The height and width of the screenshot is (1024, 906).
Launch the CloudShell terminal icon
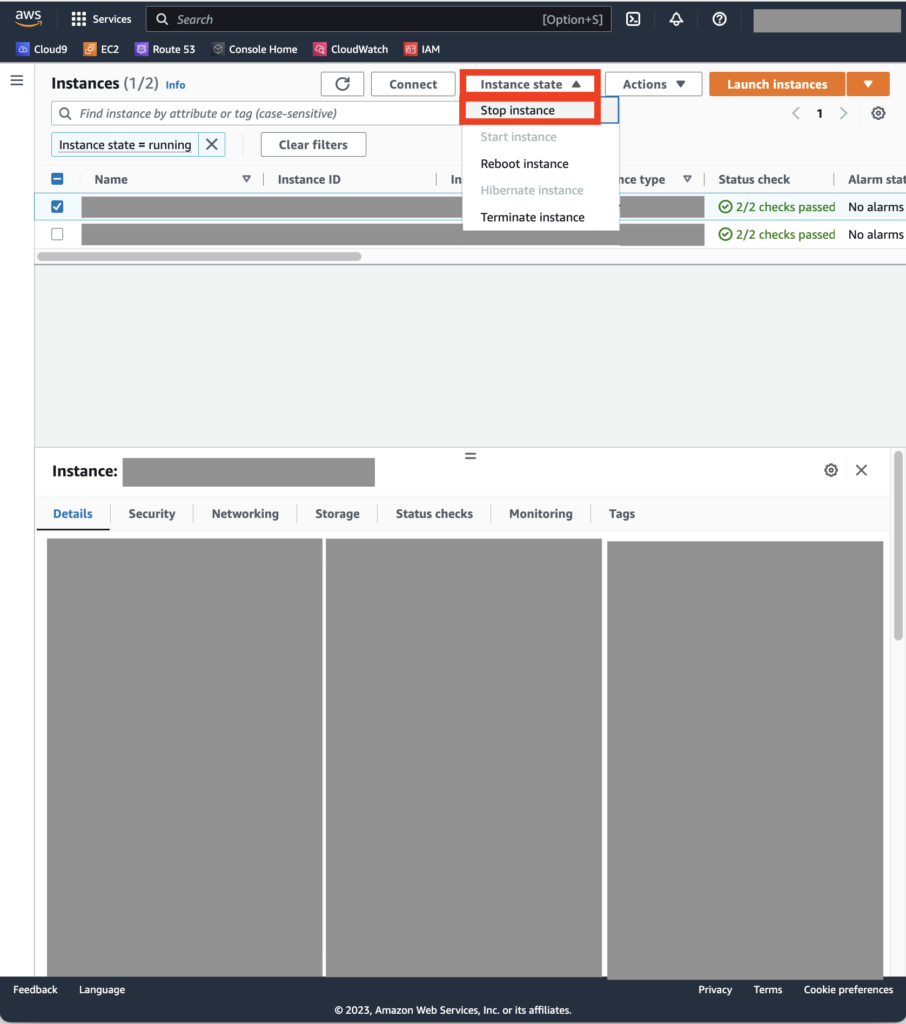point(633,19)
